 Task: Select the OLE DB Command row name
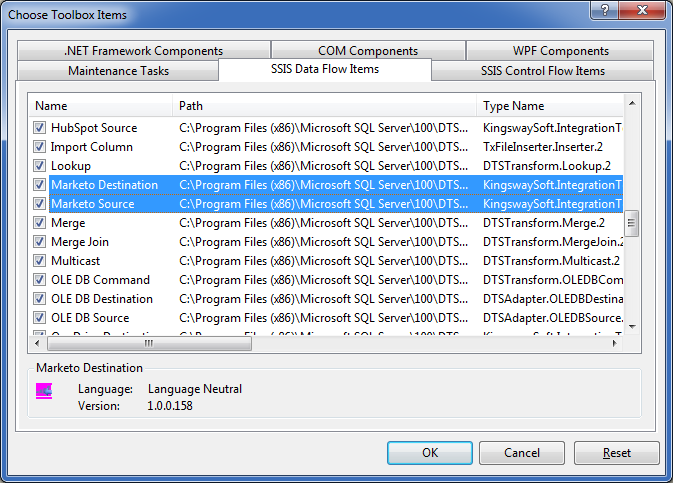point(100,279)
